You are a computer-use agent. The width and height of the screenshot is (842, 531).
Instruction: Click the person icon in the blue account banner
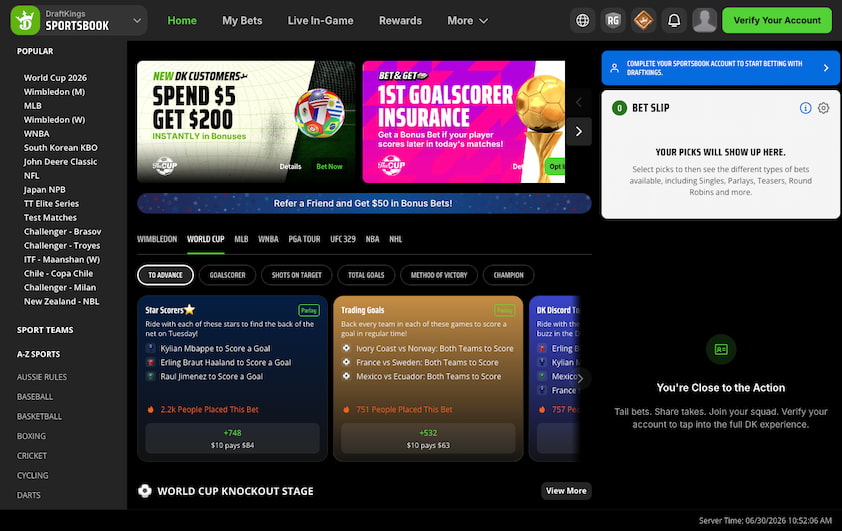(614, 68)
